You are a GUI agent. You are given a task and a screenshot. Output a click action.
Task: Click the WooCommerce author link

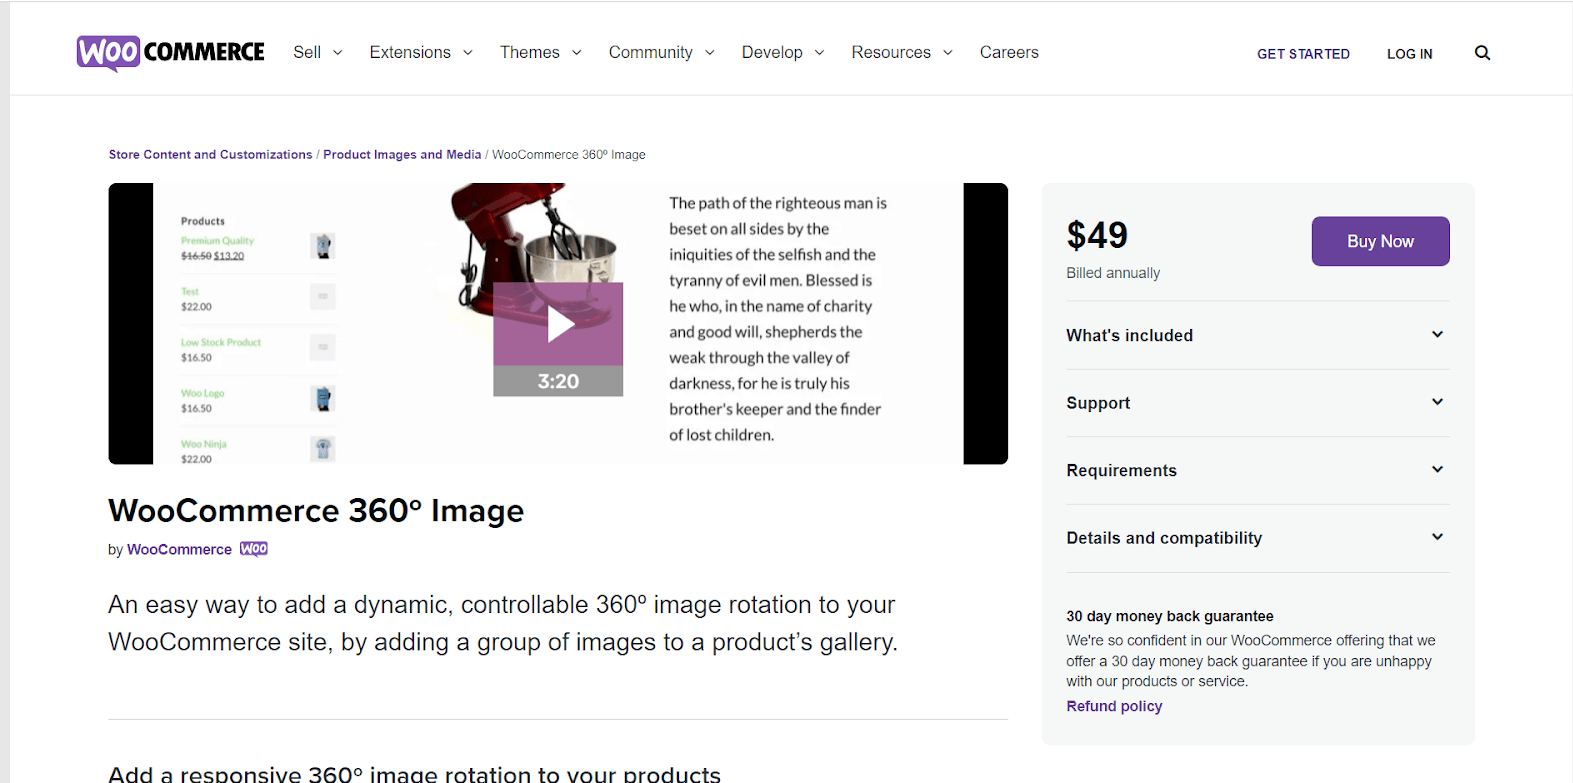[x=179, y=549]
